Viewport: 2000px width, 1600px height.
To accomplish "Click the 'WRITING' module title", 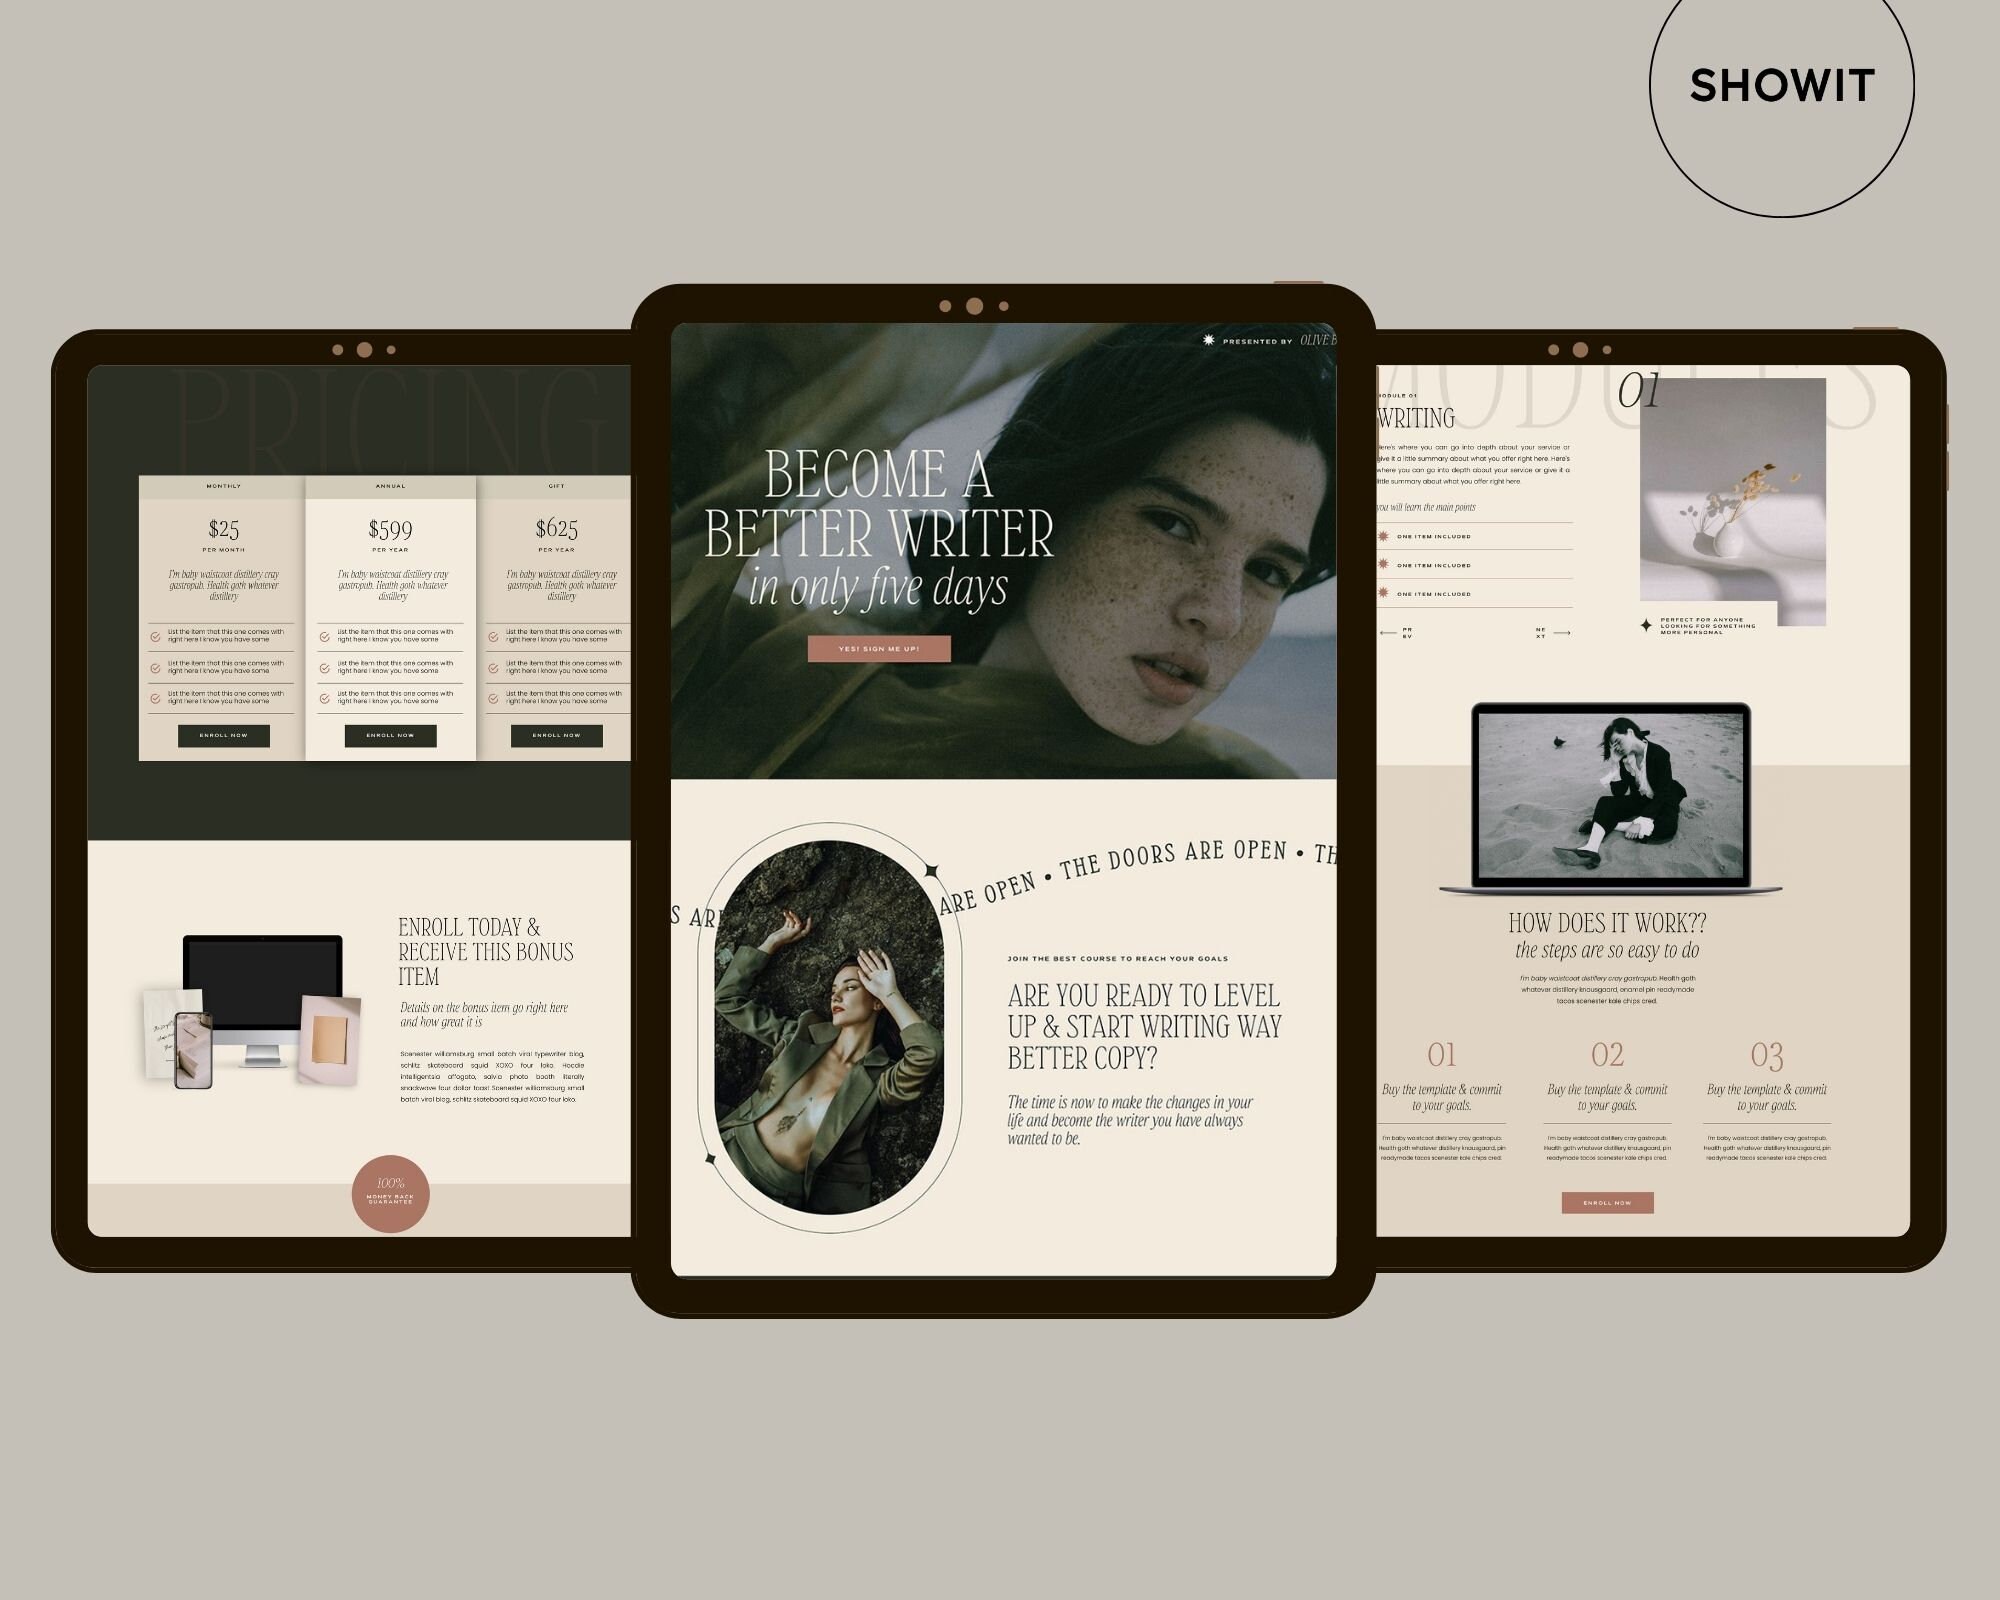I will point(1416,418).
